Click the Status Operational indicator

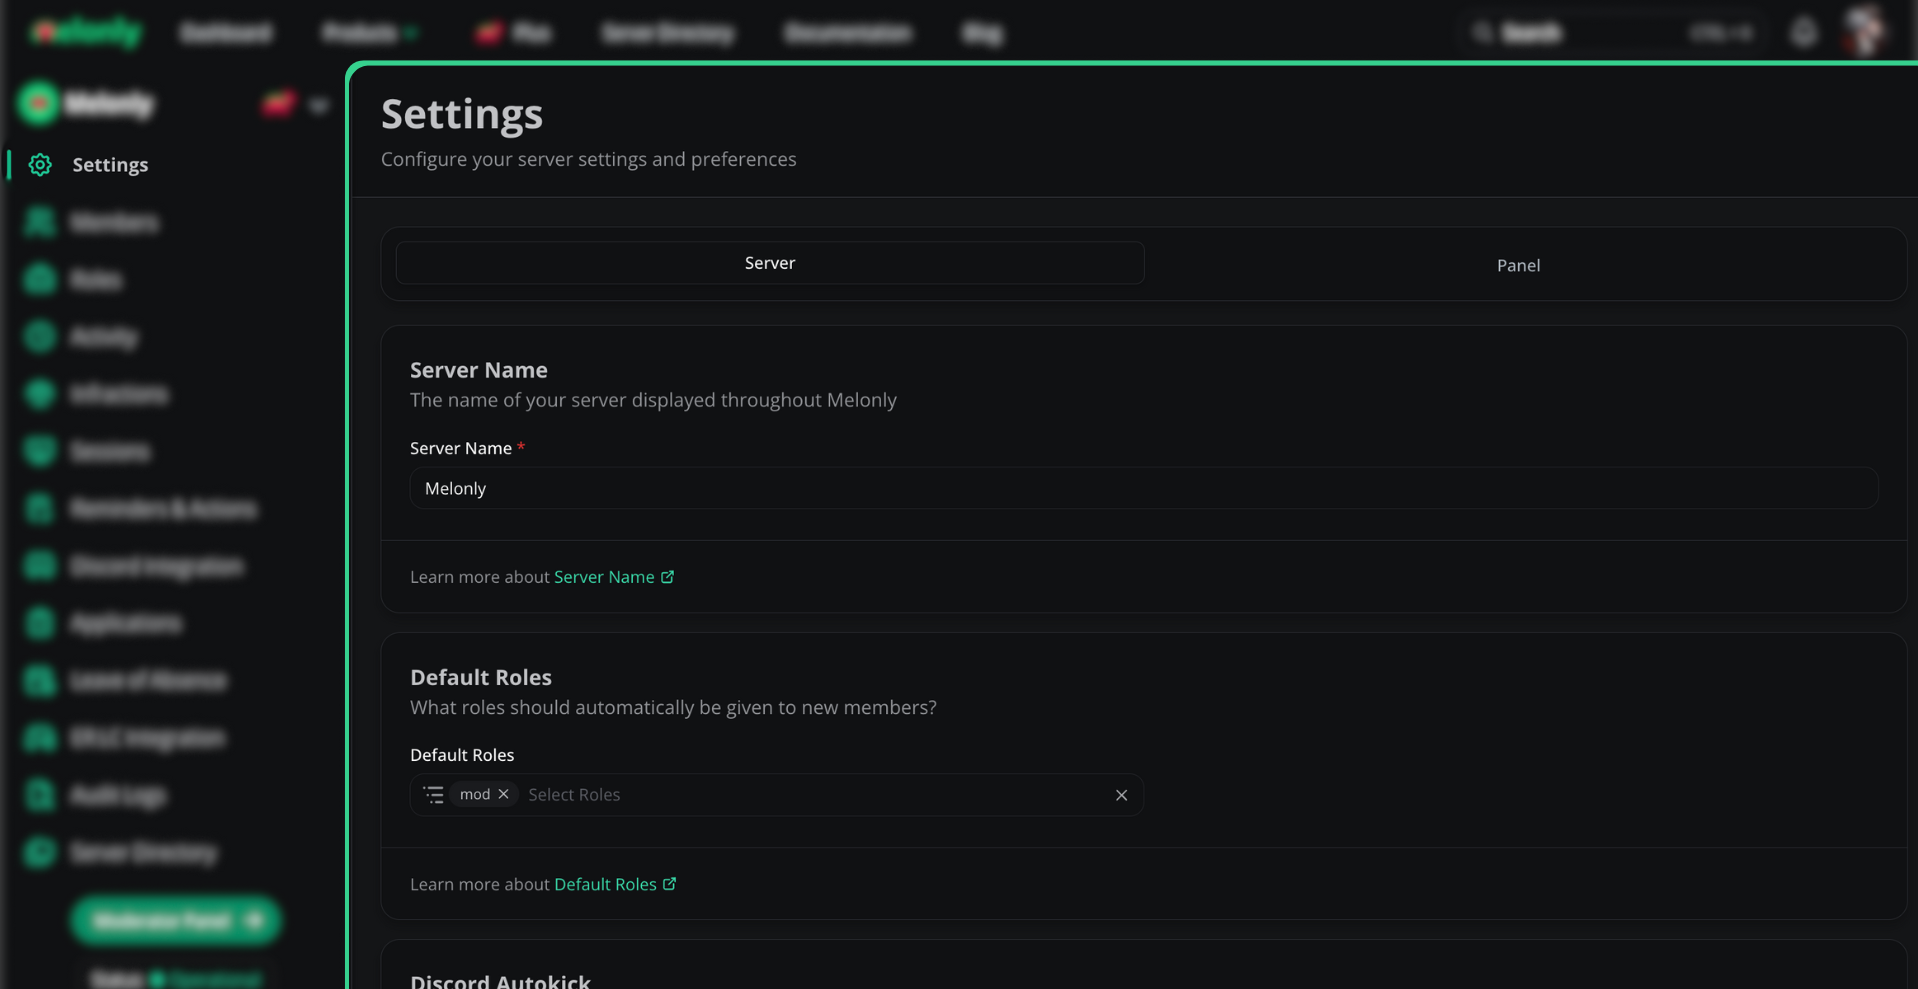tap(176, 978)
